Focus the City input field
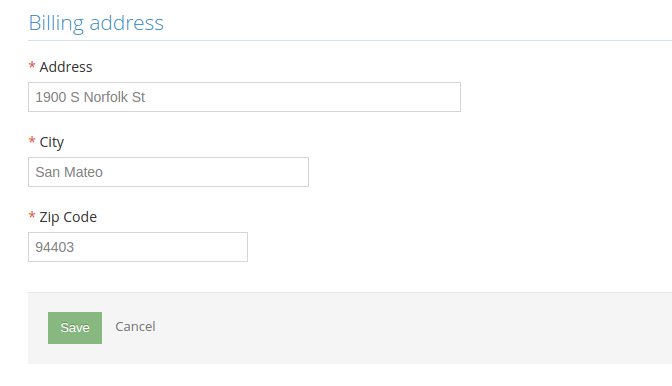The height and width of the screenshot is (386, 672). click(x=168, y=172)
